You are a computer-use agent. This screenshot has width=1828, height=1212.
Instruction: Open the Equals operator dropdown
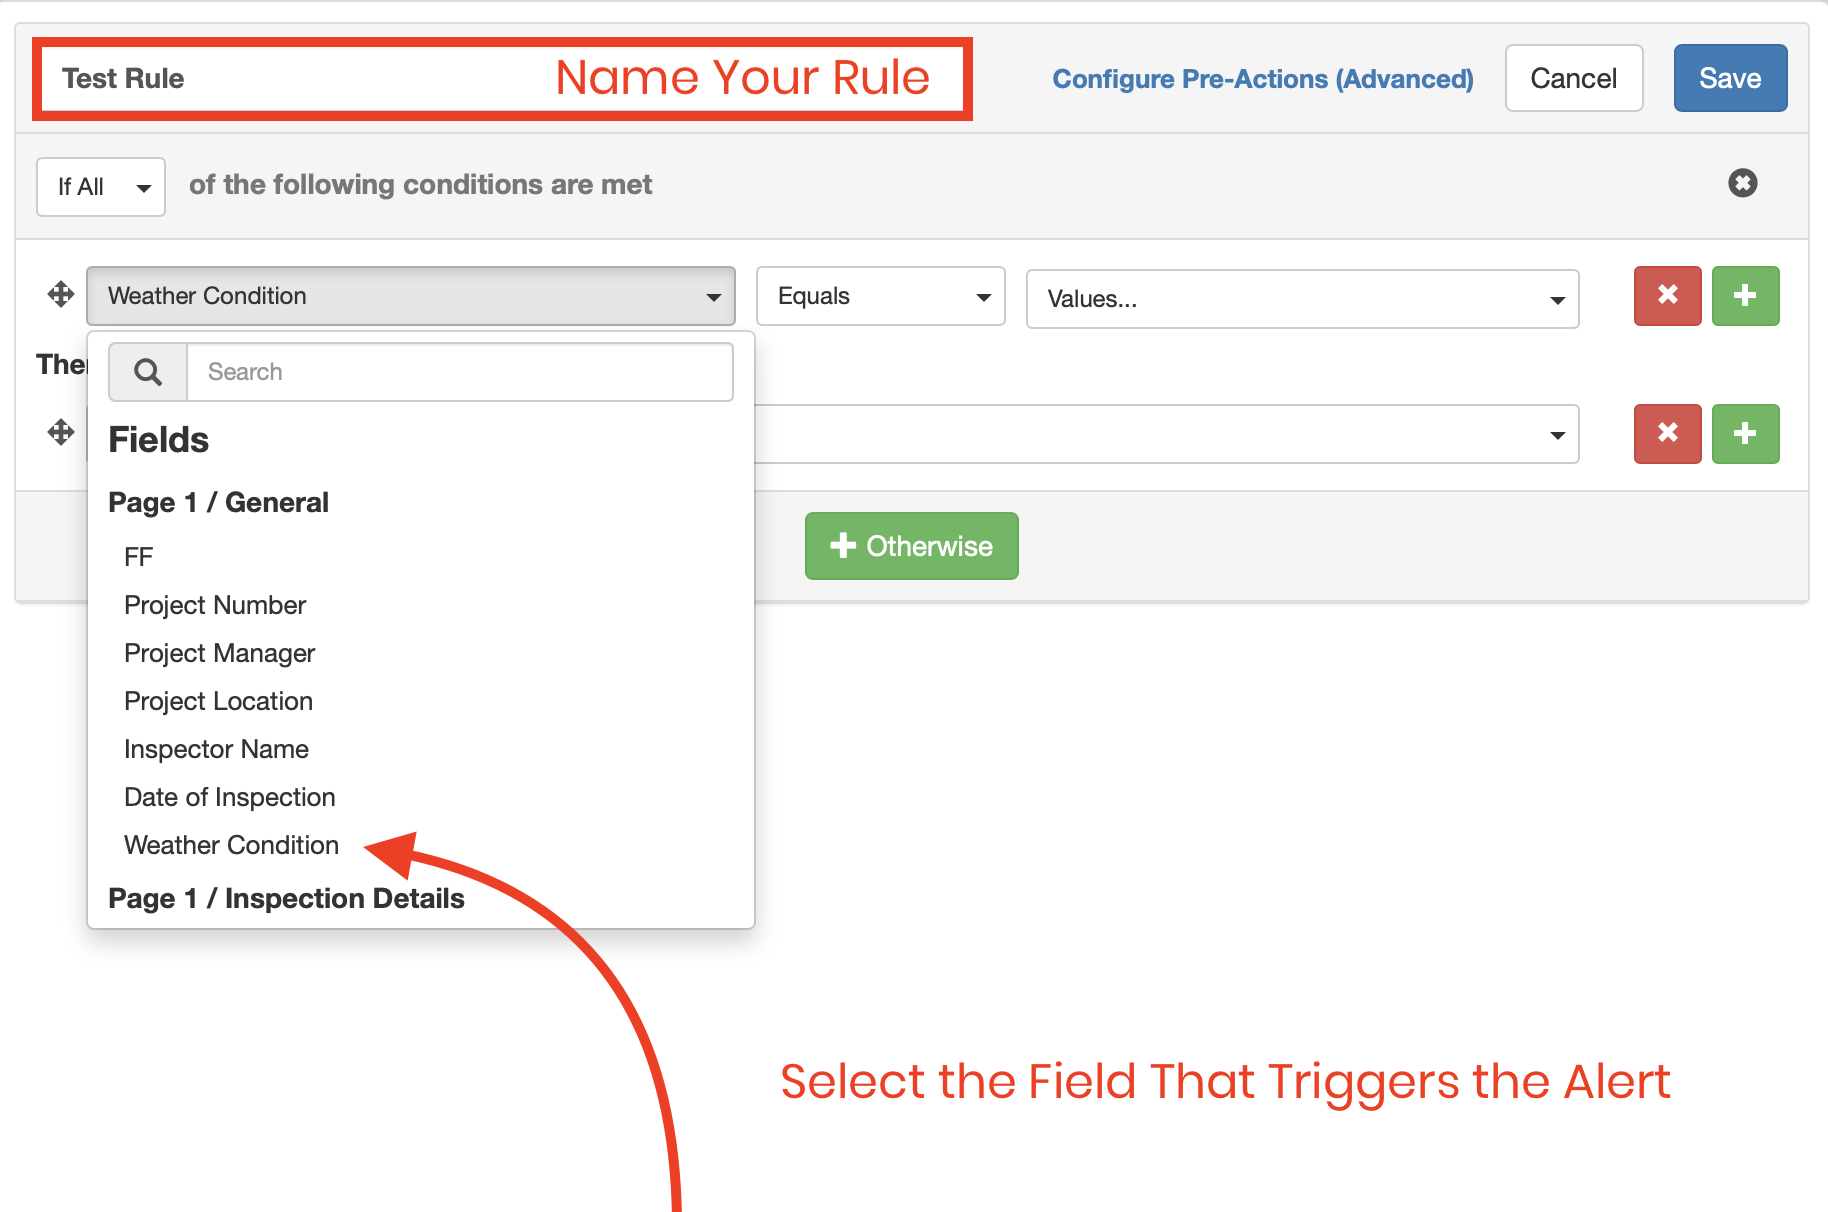880,296
